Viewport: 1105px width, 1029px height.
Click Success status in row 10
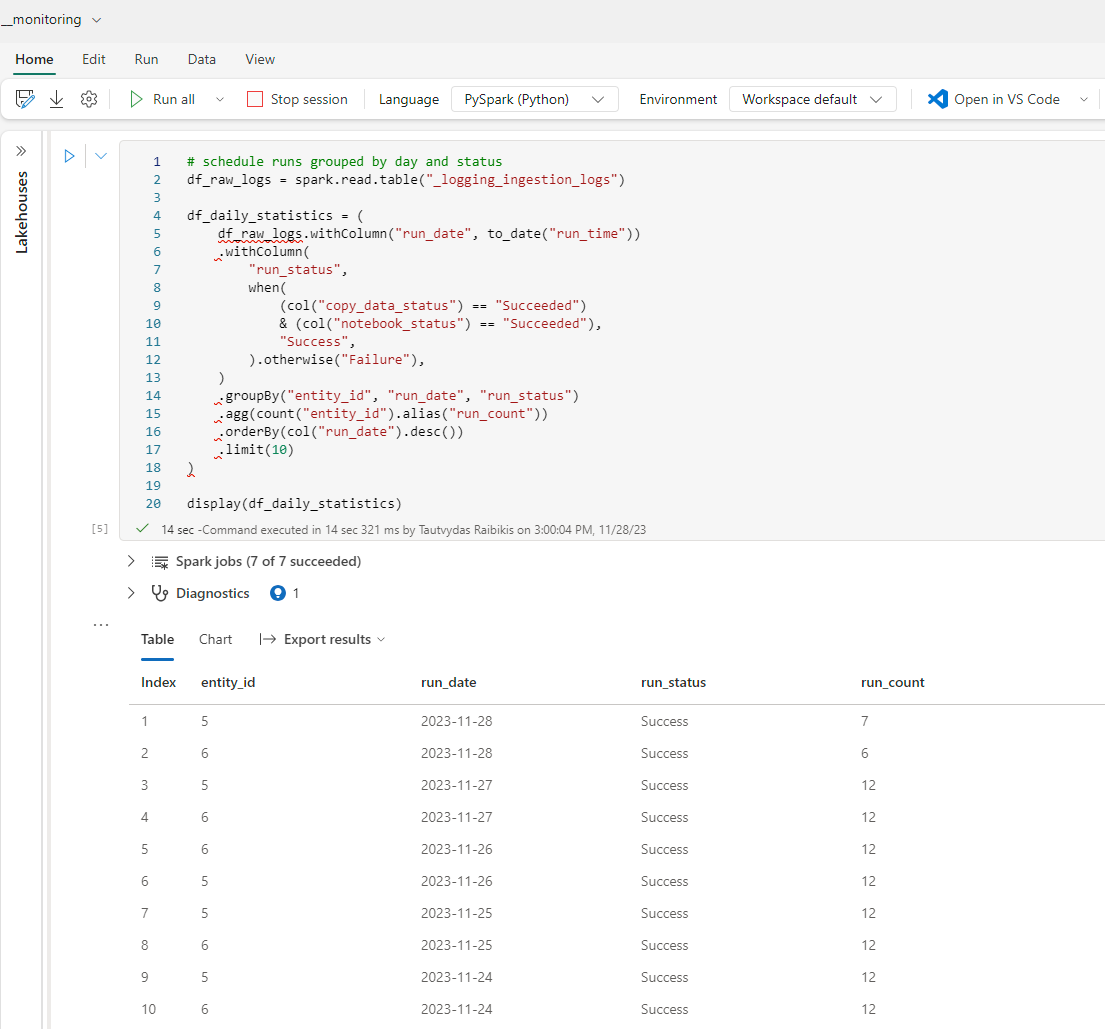[x=664, y=1009]
